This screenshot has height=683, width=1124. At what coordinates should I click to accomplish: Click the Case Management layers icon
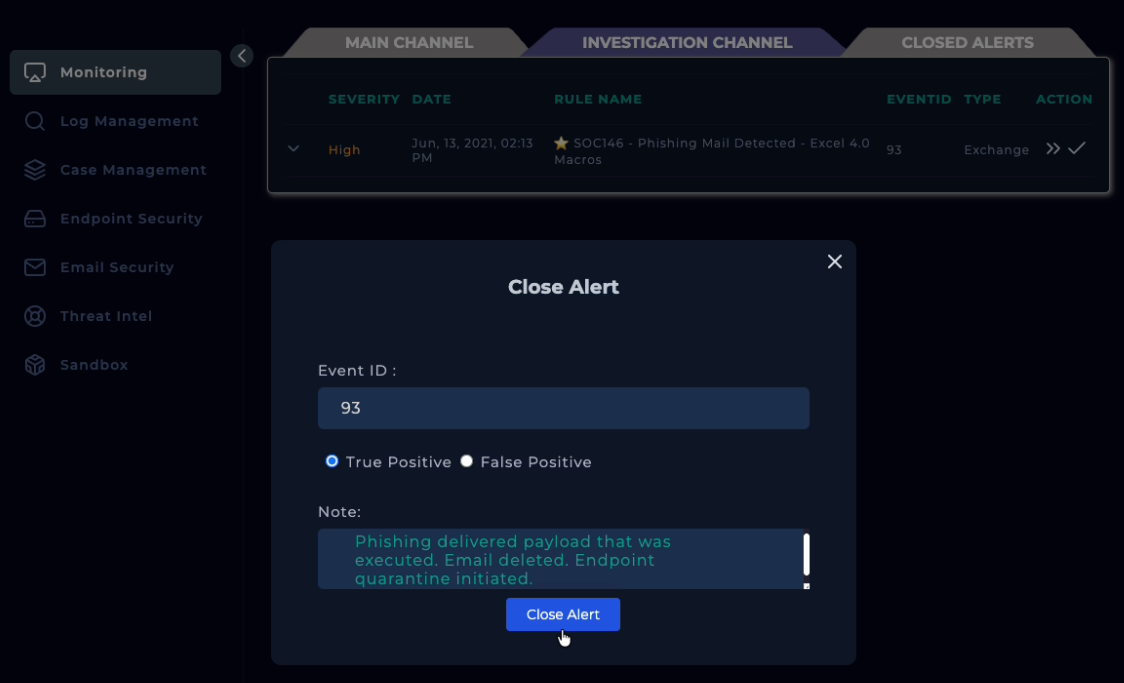[35, 170]
